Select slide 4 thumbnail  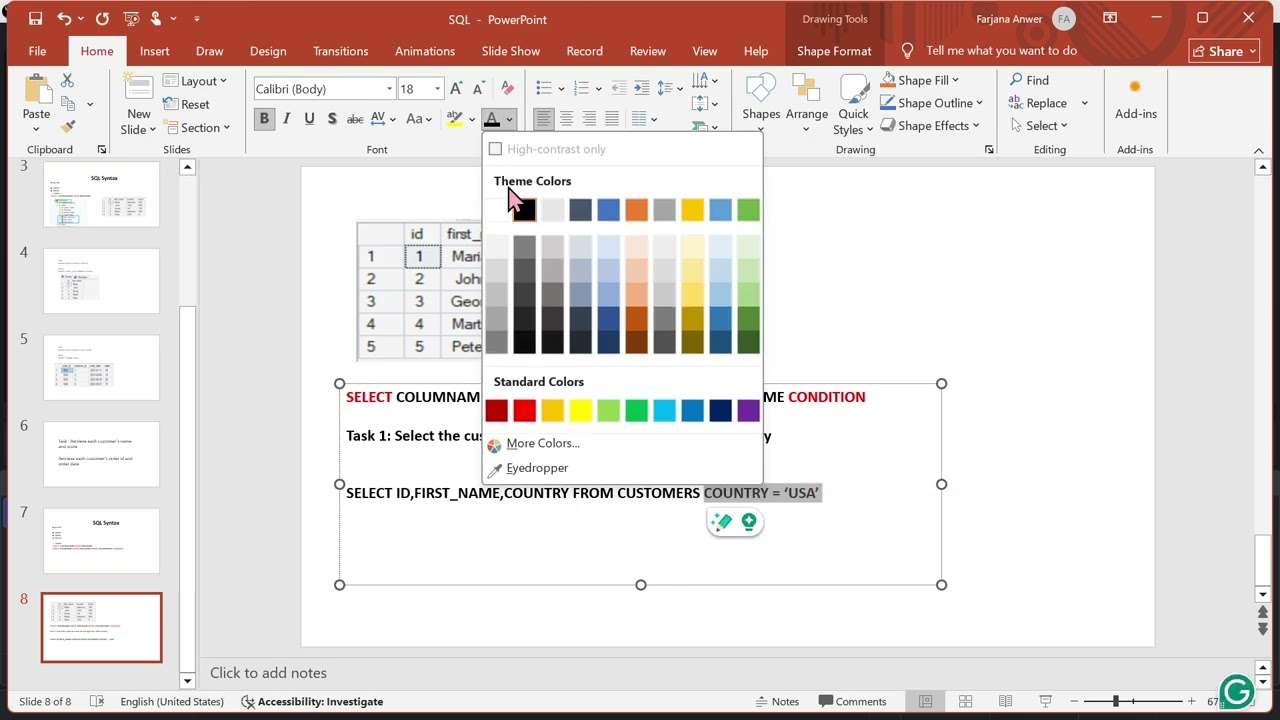pos(101,281)
